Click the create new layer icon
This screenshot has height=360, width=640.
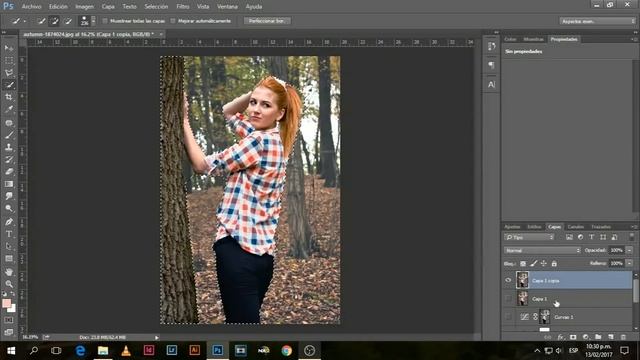pos(611,337)
